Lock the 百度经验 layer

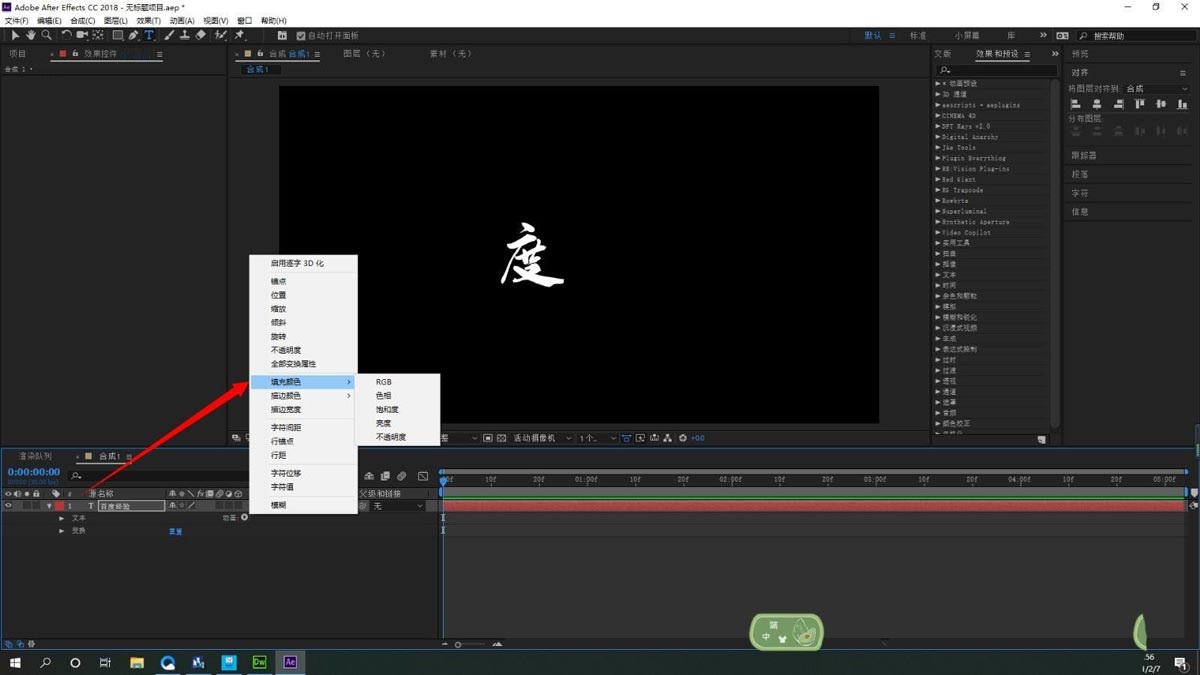tap(36, 507)
